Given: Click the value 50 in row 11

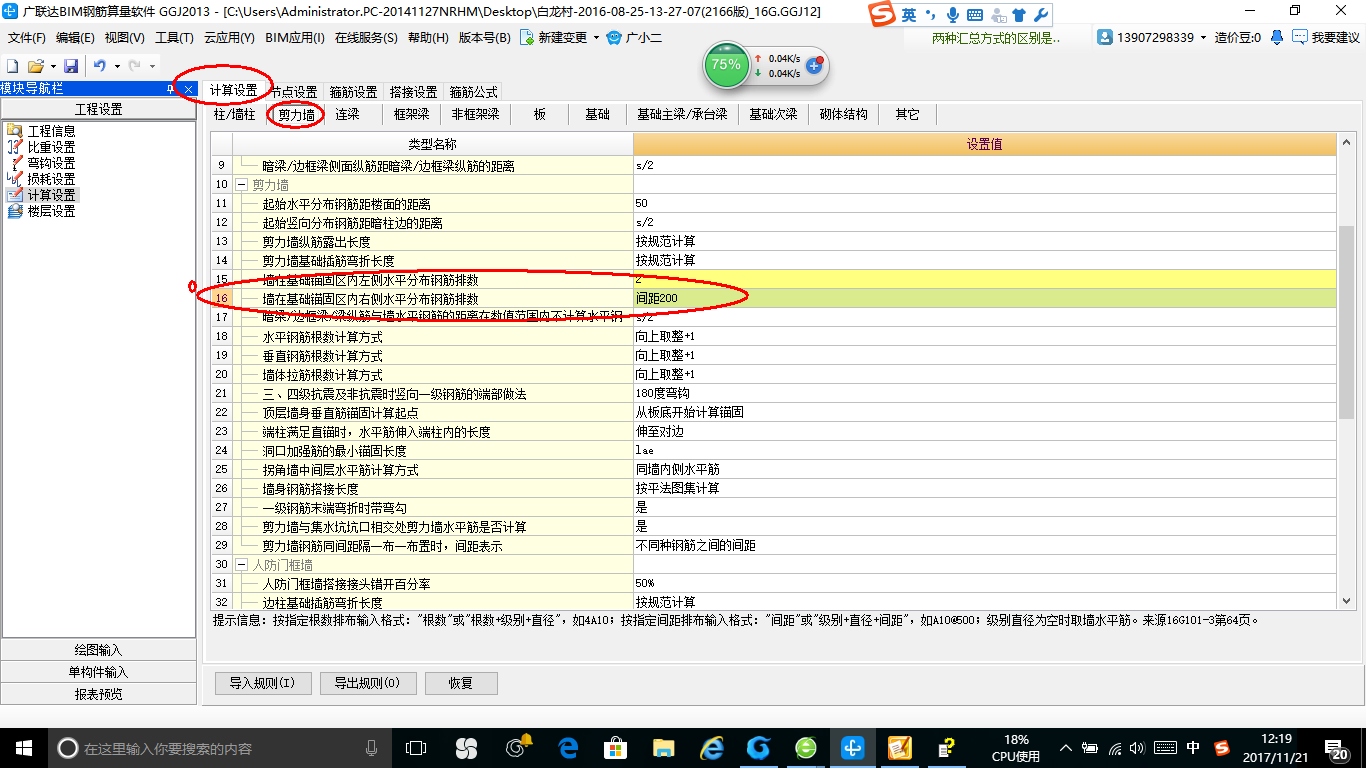Looking at the screenshot, I should pyautogui.click(x=985, y=204).
